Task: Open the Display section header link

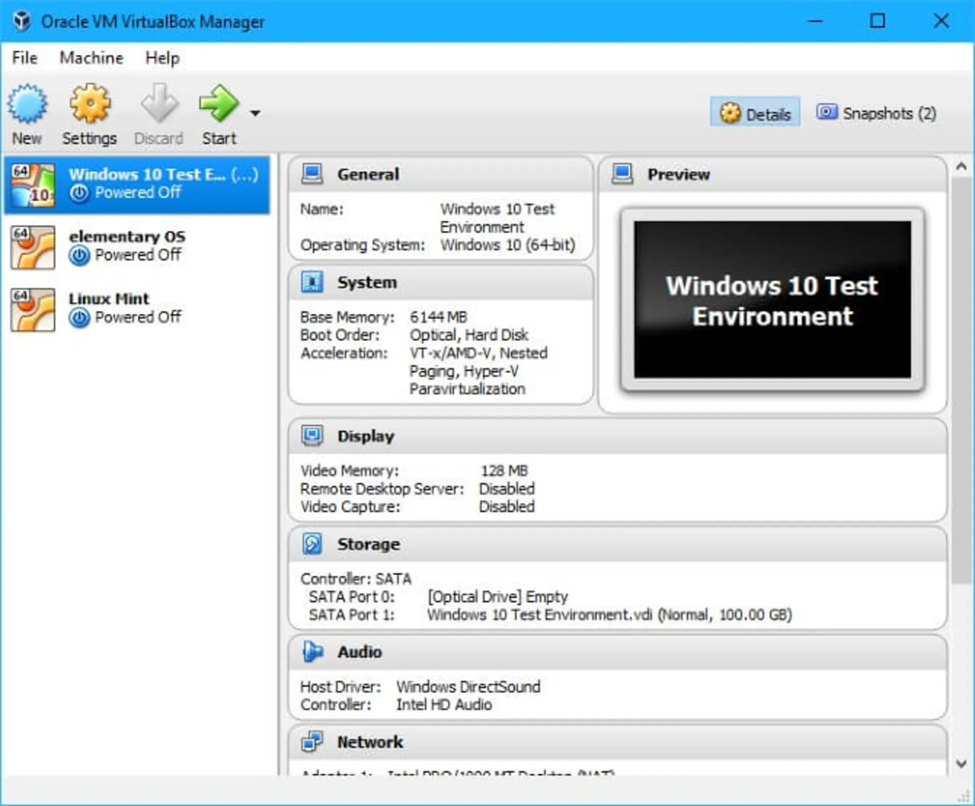Action: (365, 436)
